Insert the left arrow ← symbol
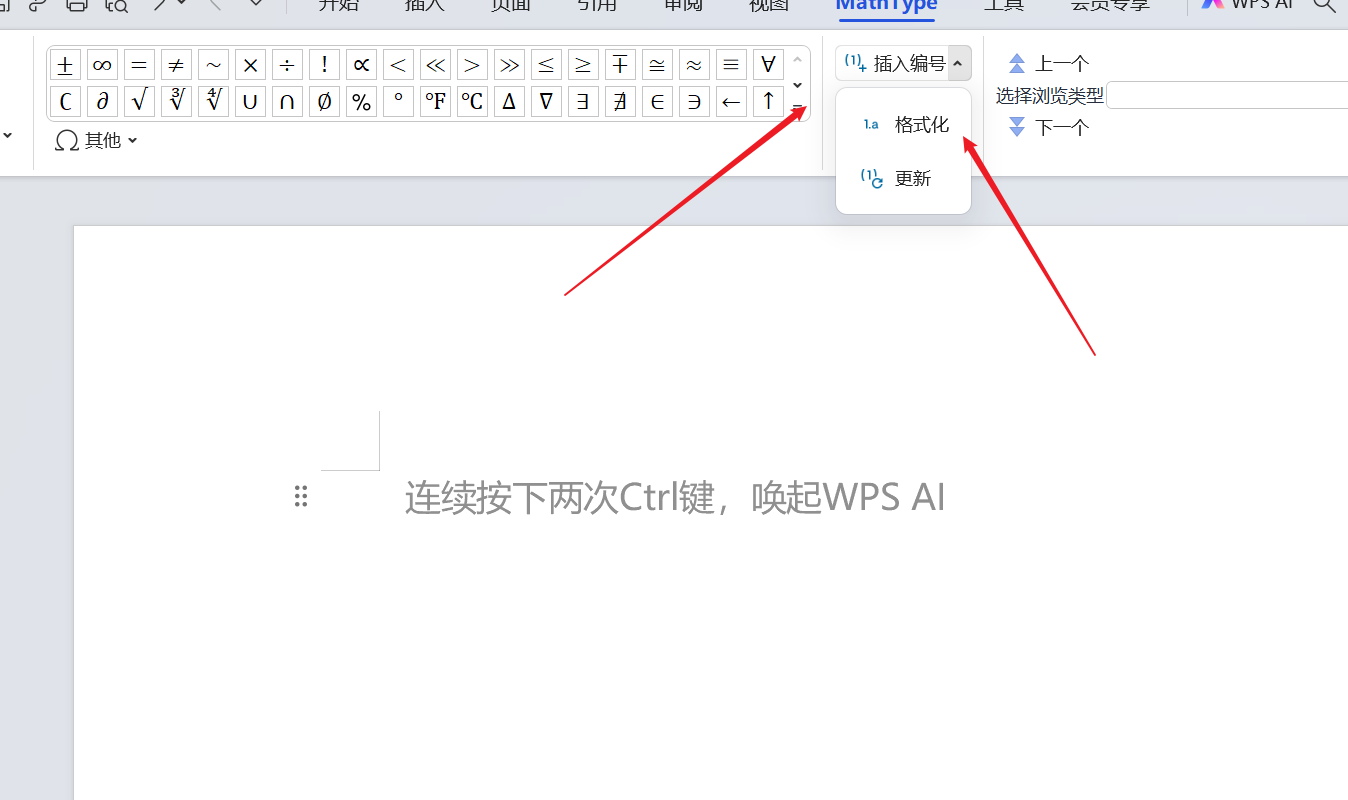The width and height of the screenshot is (1348, 800). pos(731,102)
